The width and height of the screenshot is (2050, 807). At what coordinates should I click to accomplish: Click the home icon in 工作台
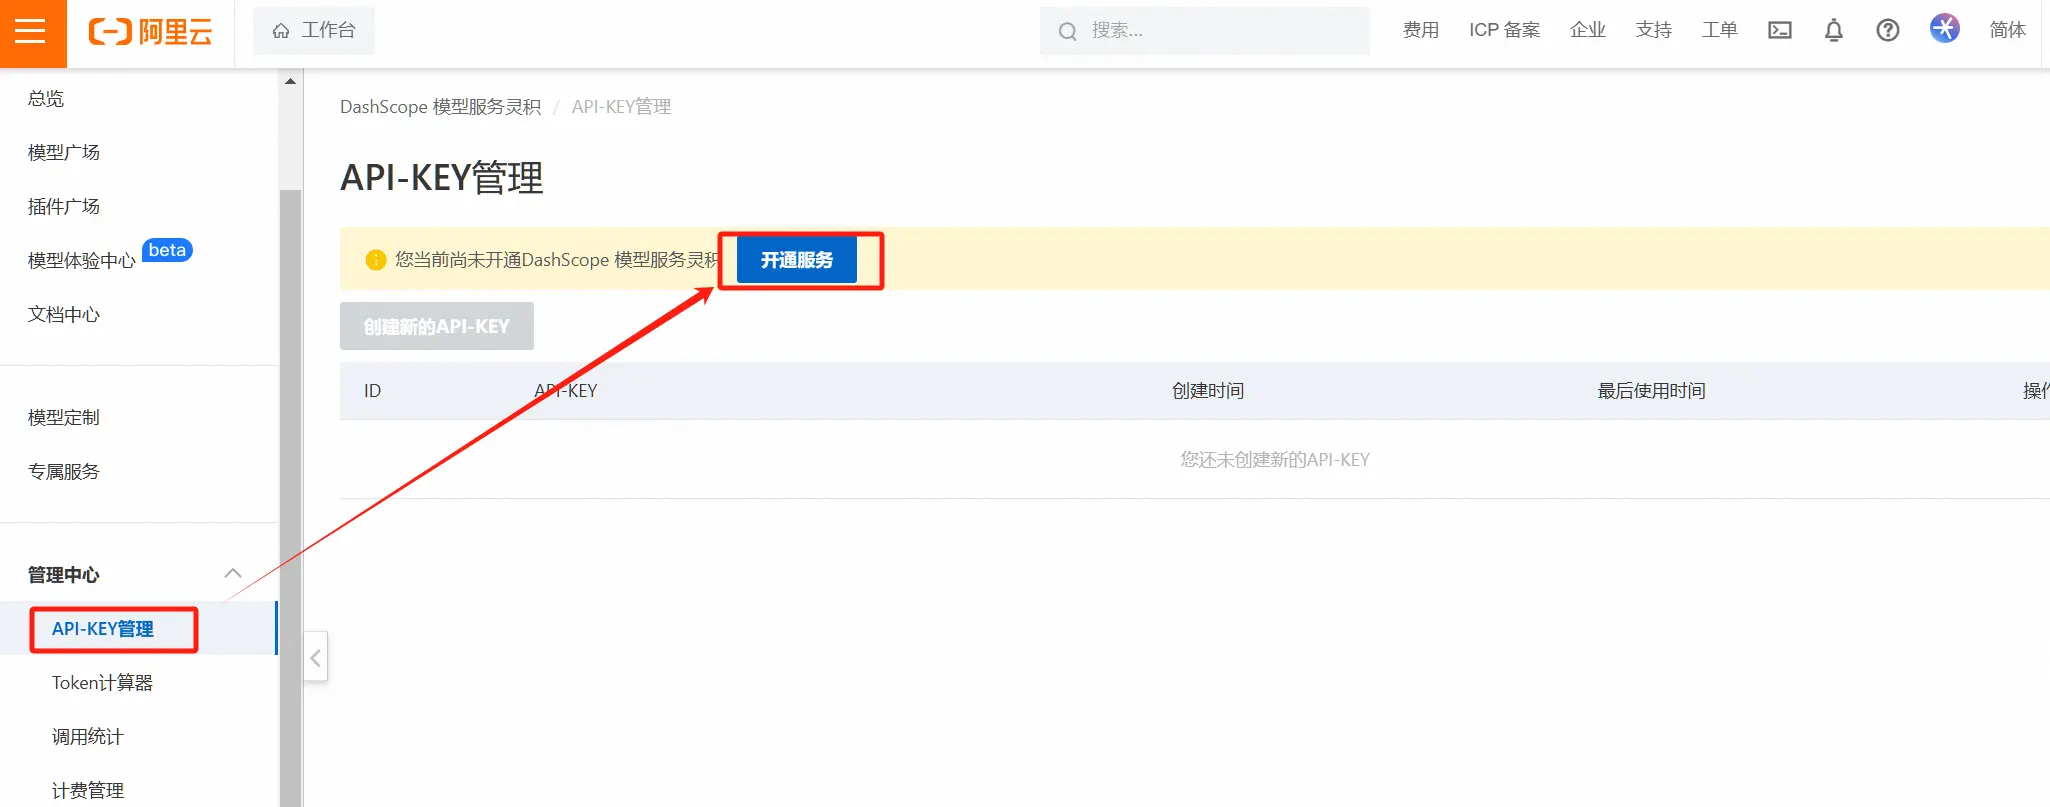click(x=281, y=31)
